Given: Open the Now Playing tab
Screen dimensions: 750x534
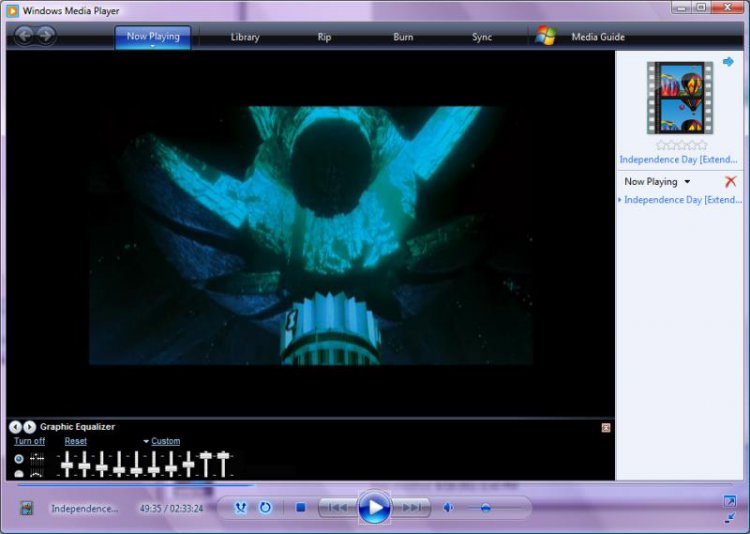Looking at the screenshot, I should 153,36.
